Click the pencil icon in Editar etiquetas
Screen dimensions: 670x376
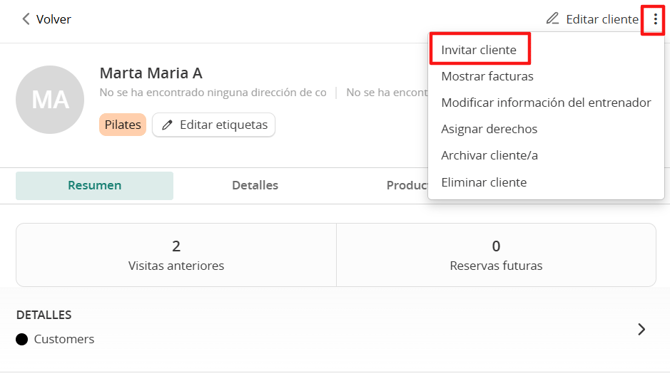tap(167, 125)
